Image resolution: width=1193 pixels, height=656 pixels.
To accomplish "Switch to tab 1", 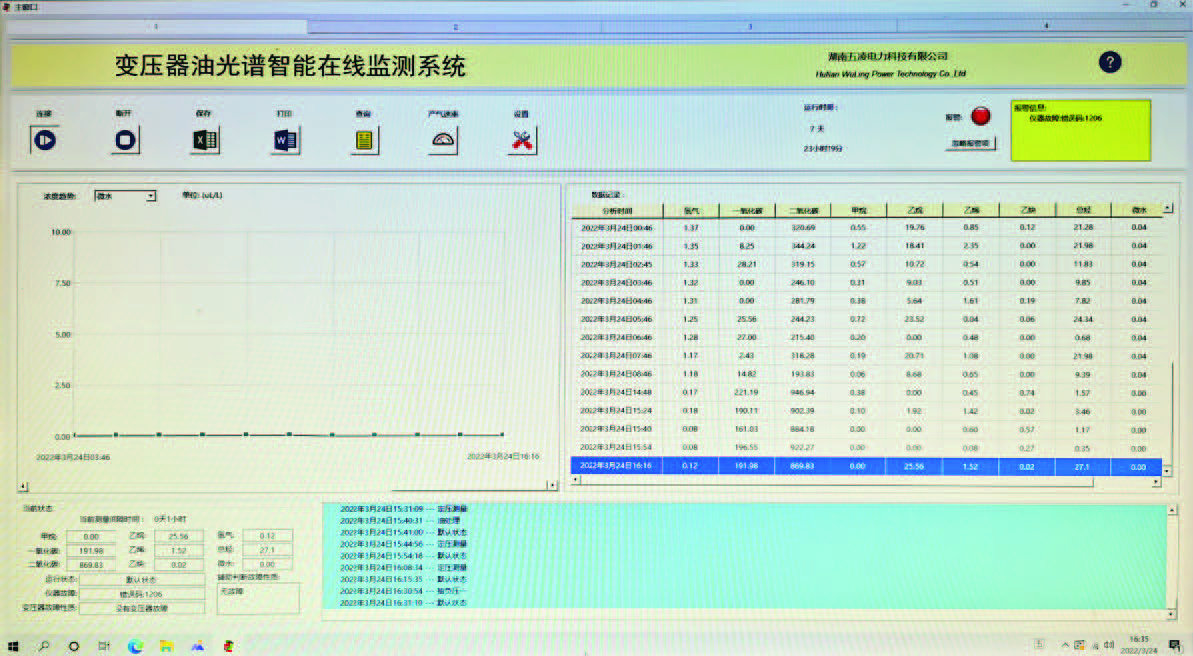I will coord(156,27).
